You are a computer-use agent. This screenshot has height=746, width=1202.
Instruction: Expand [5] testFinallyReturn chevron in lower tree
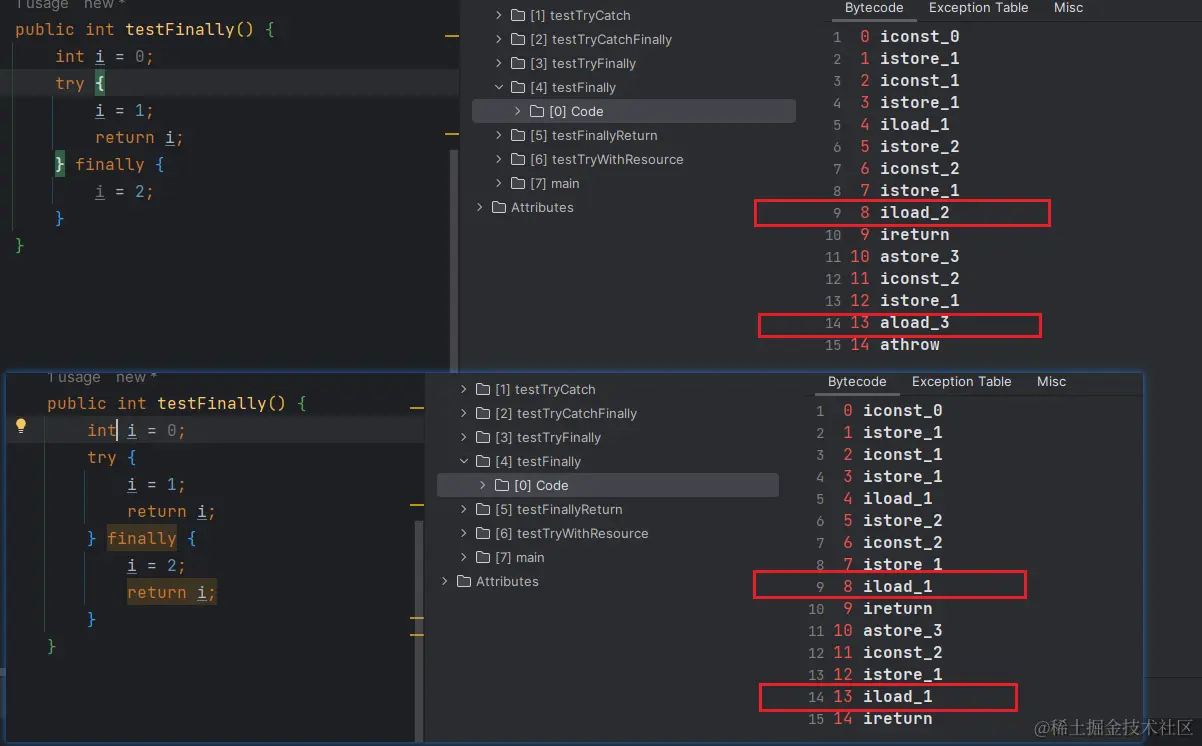coord(464,510)
